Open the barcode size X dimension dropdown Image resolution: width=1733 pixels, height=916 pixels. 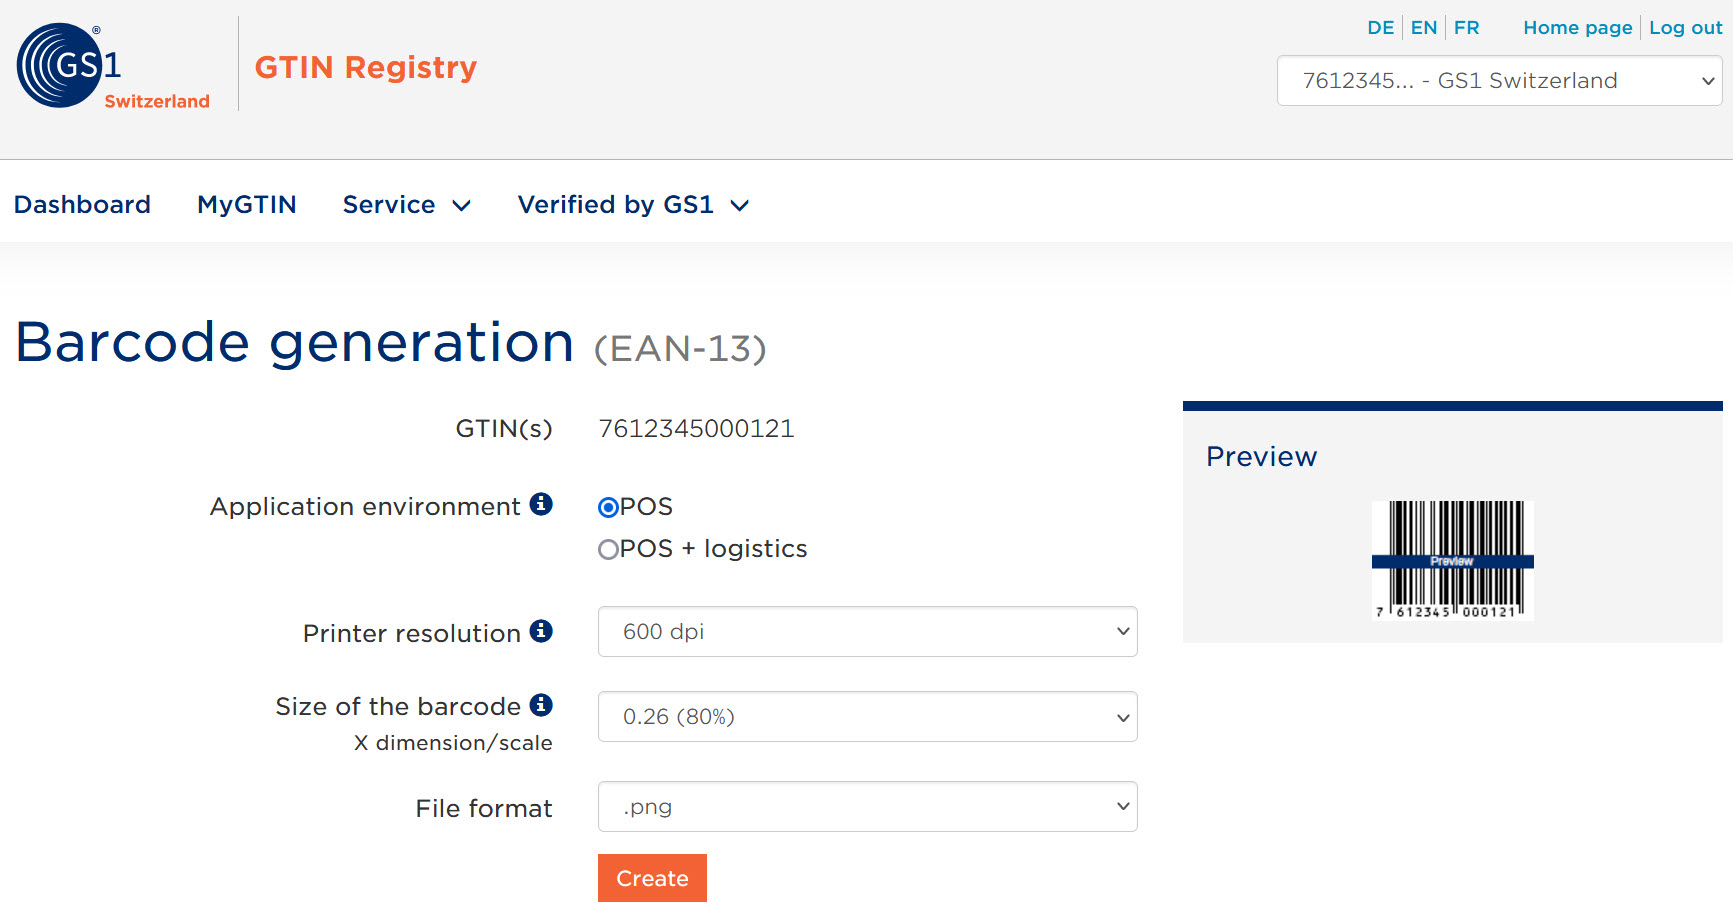[x=866, y=717]
